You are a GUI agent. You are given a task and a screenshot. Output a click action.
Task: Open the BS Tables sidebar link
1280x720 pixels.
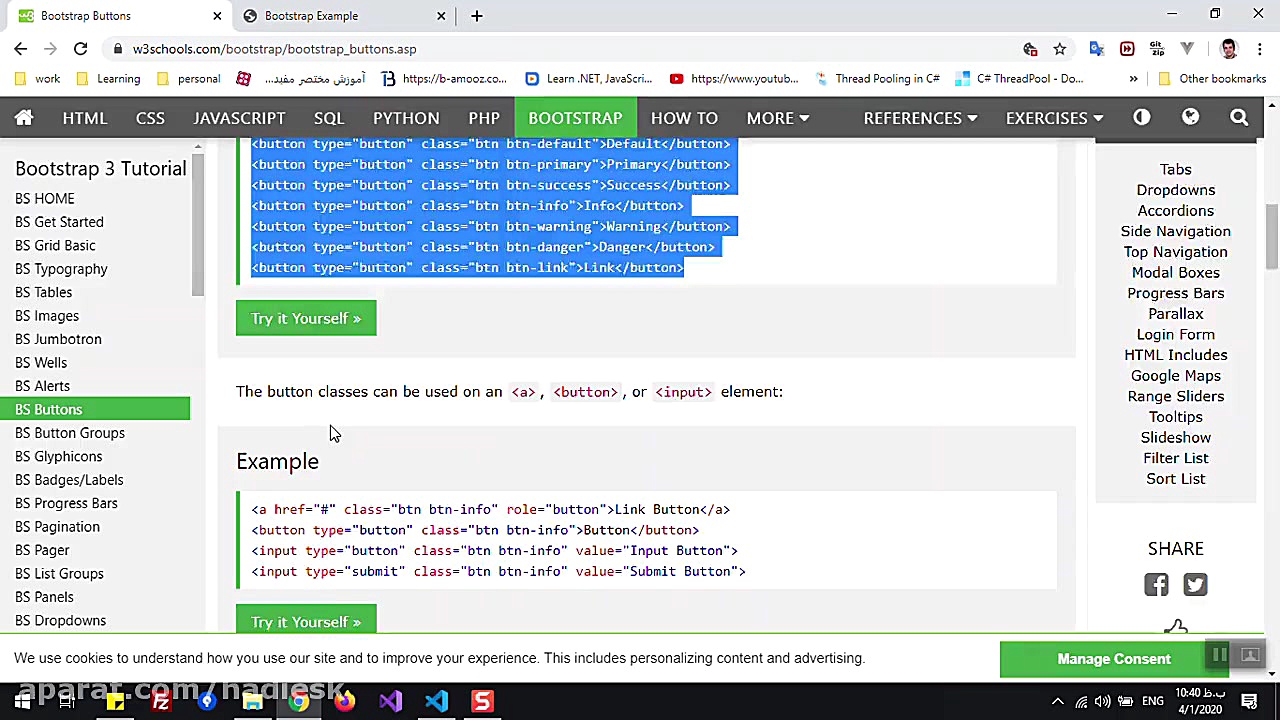point(43,292)
